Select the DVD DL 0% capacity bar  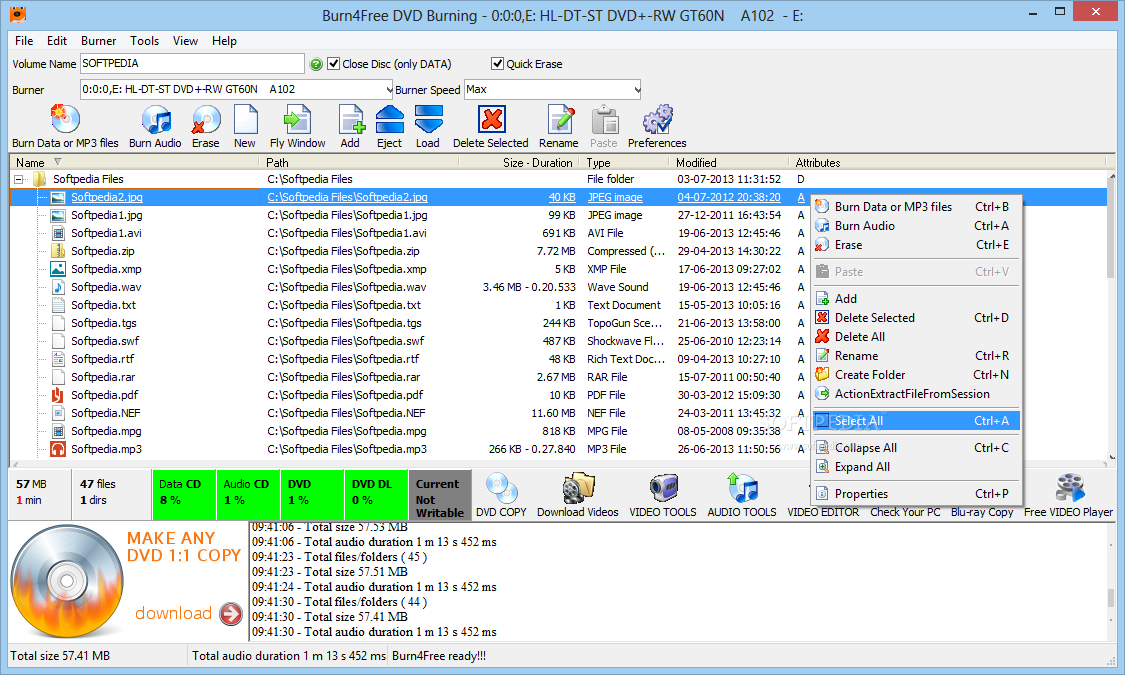pos(375,494)
